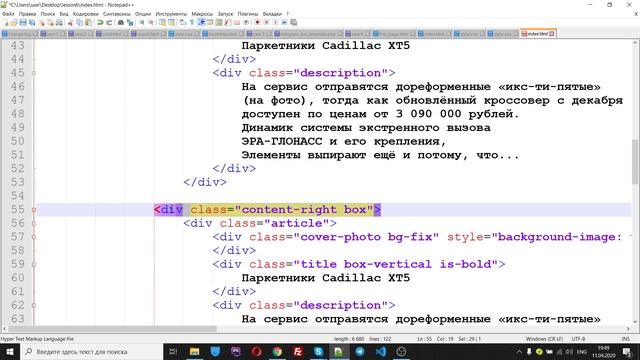This screenshot has height=360, width=640.
Task: Click the Zoom Out toolbar icon
Action: [x=151, y=22]
